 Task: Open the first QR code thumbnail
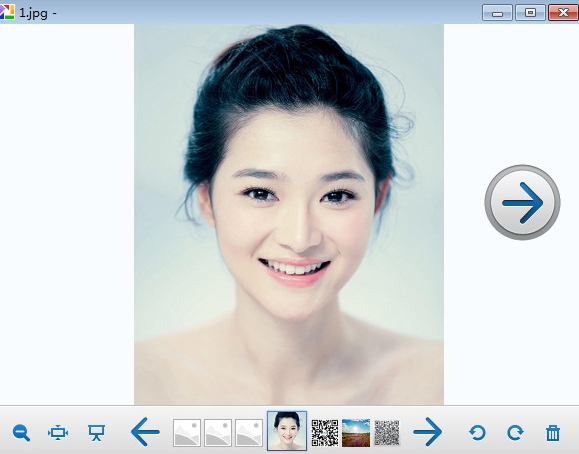[325, 433]
